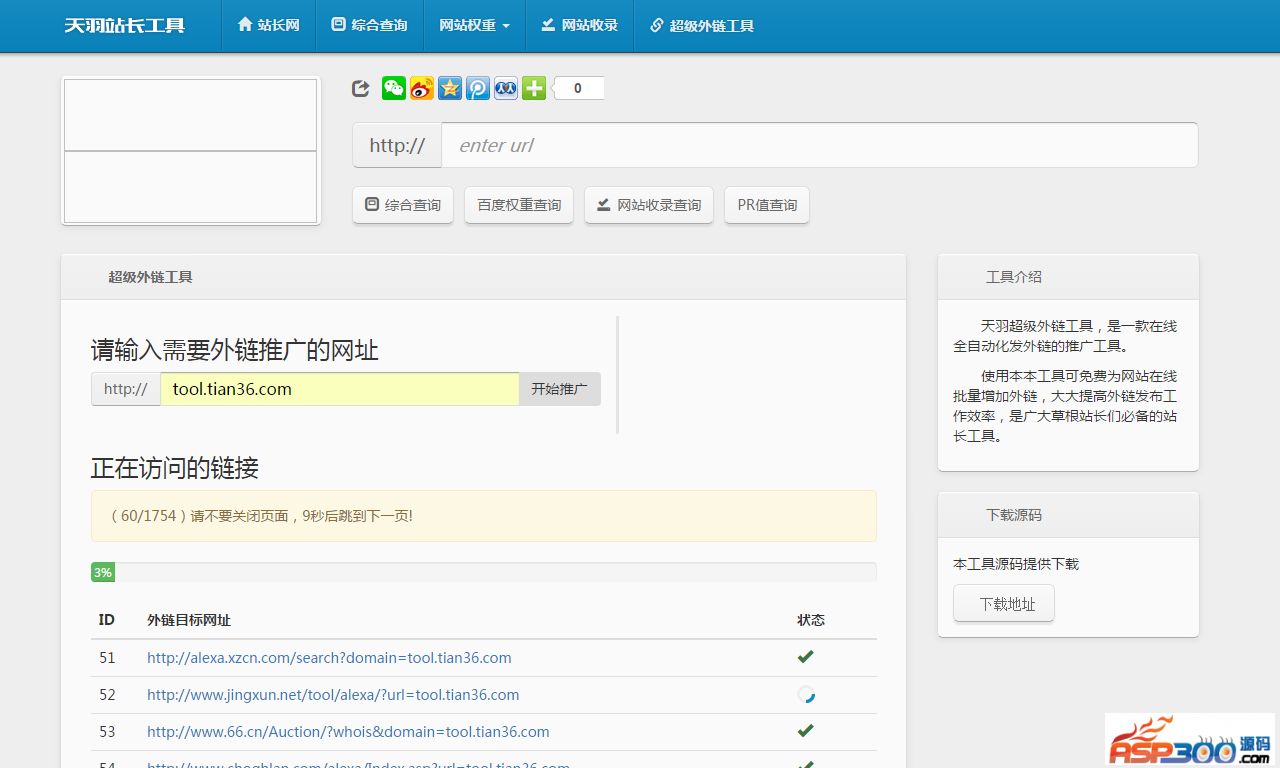Click the WeChat share icon
The width and height of the screenshot is (1280, 768).
coord(394,88)
